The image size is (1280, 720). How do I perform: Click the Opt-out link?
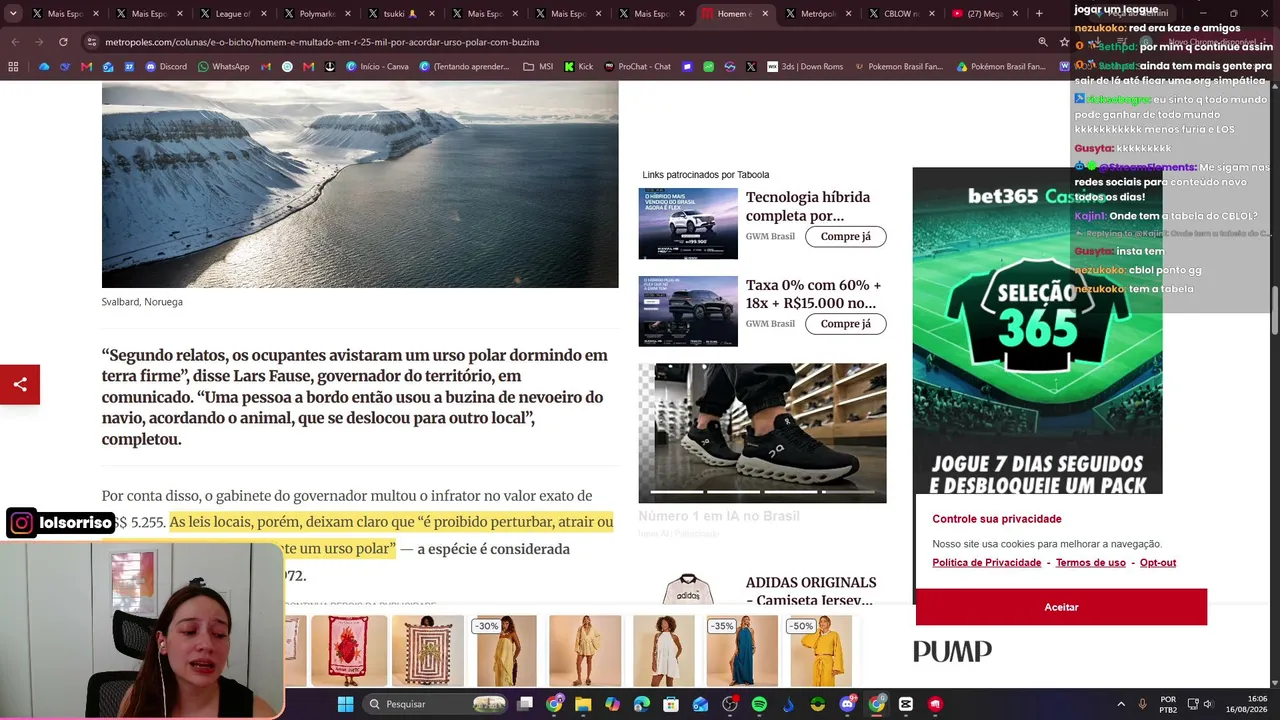pyautogui.click(x=1158, y=563)
